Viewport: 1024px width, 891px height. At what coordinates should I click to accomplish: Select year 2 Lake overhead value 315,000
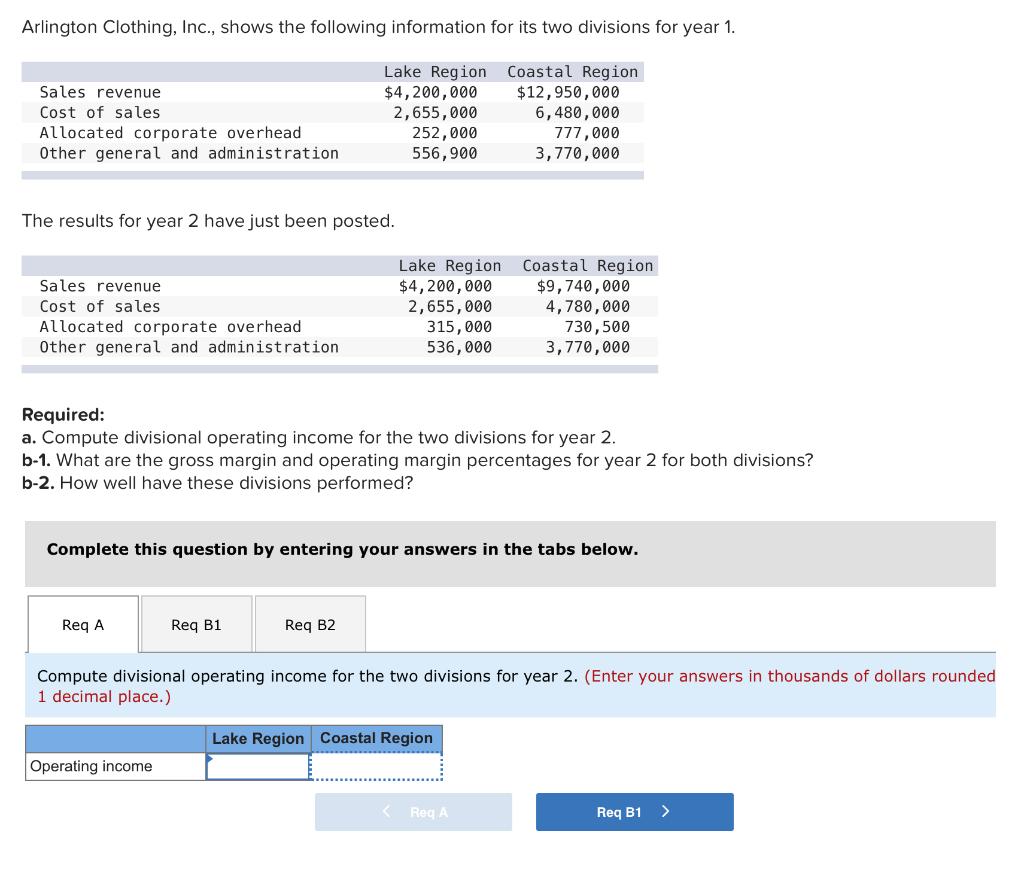[459, 327]
